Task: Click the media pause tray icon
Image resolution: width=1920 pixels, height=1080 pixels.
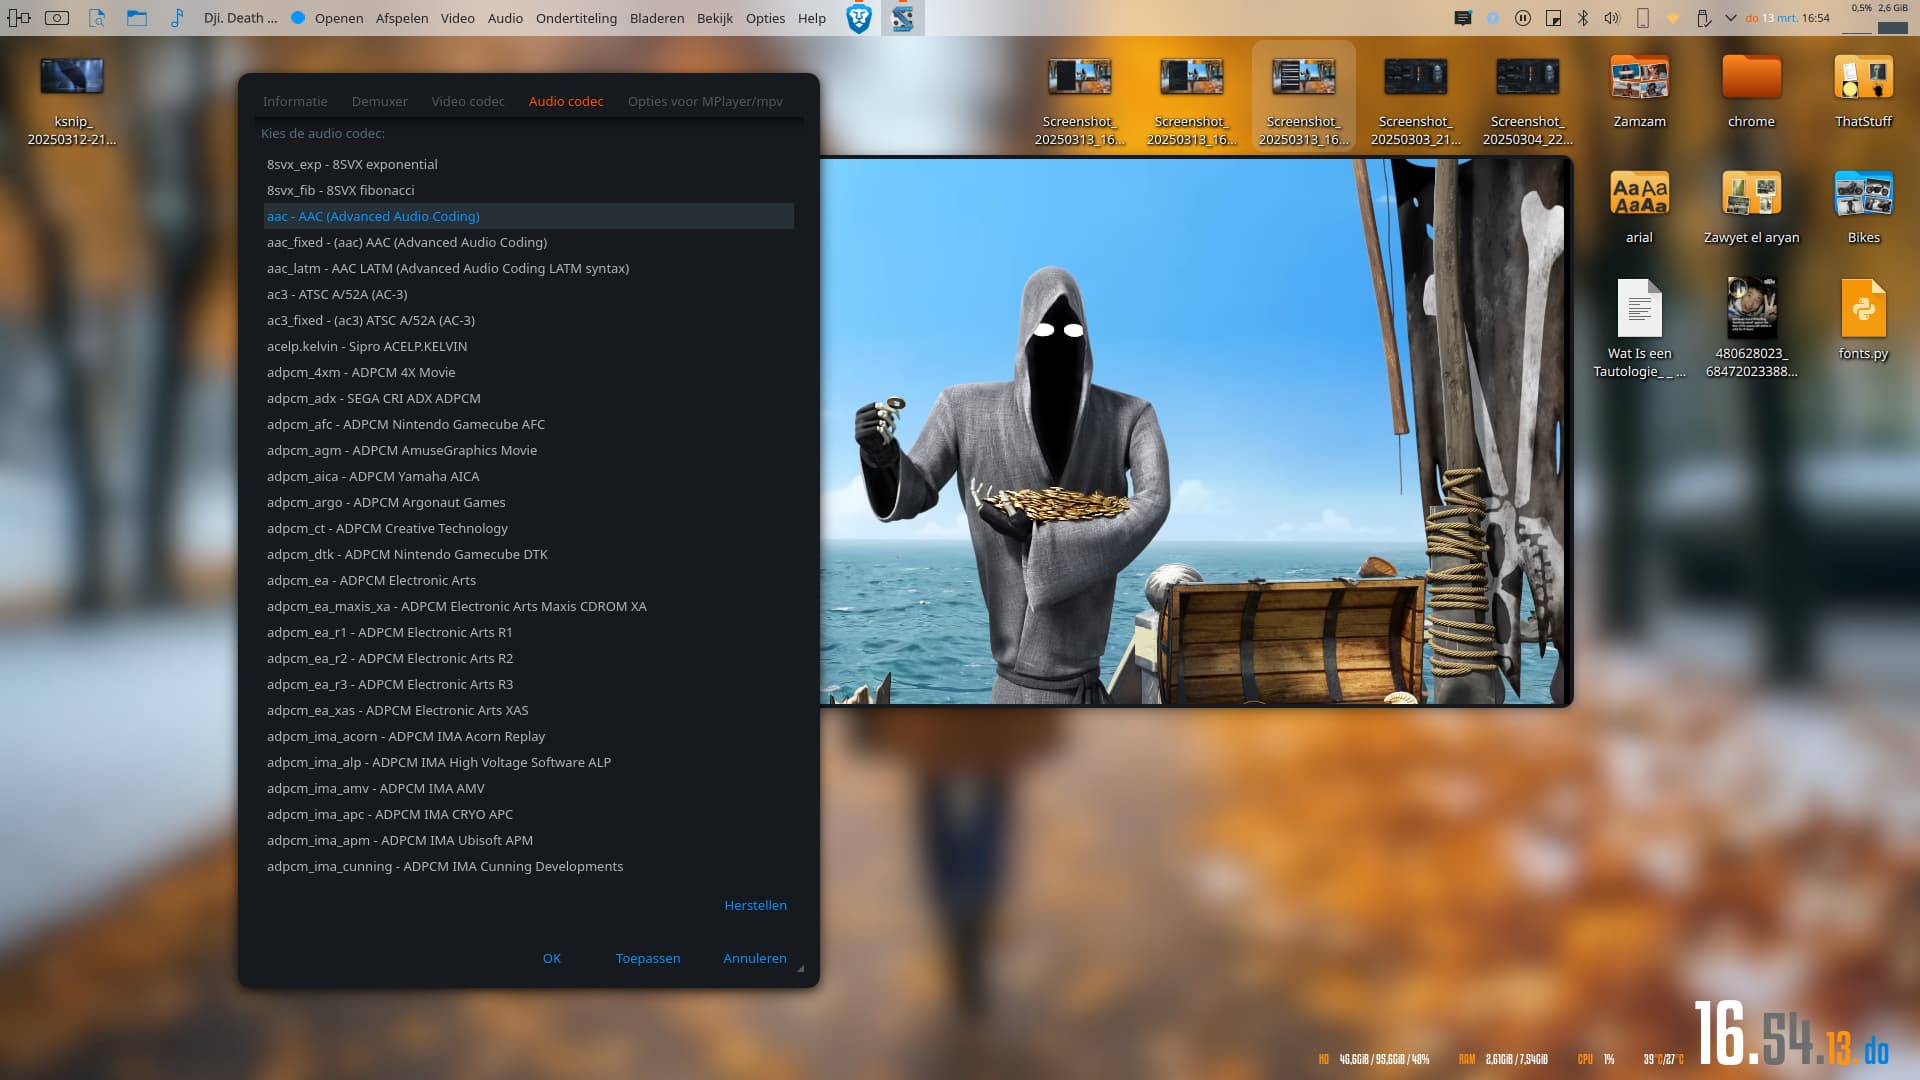Action: pyautogui.click(x=1523, y=18)
